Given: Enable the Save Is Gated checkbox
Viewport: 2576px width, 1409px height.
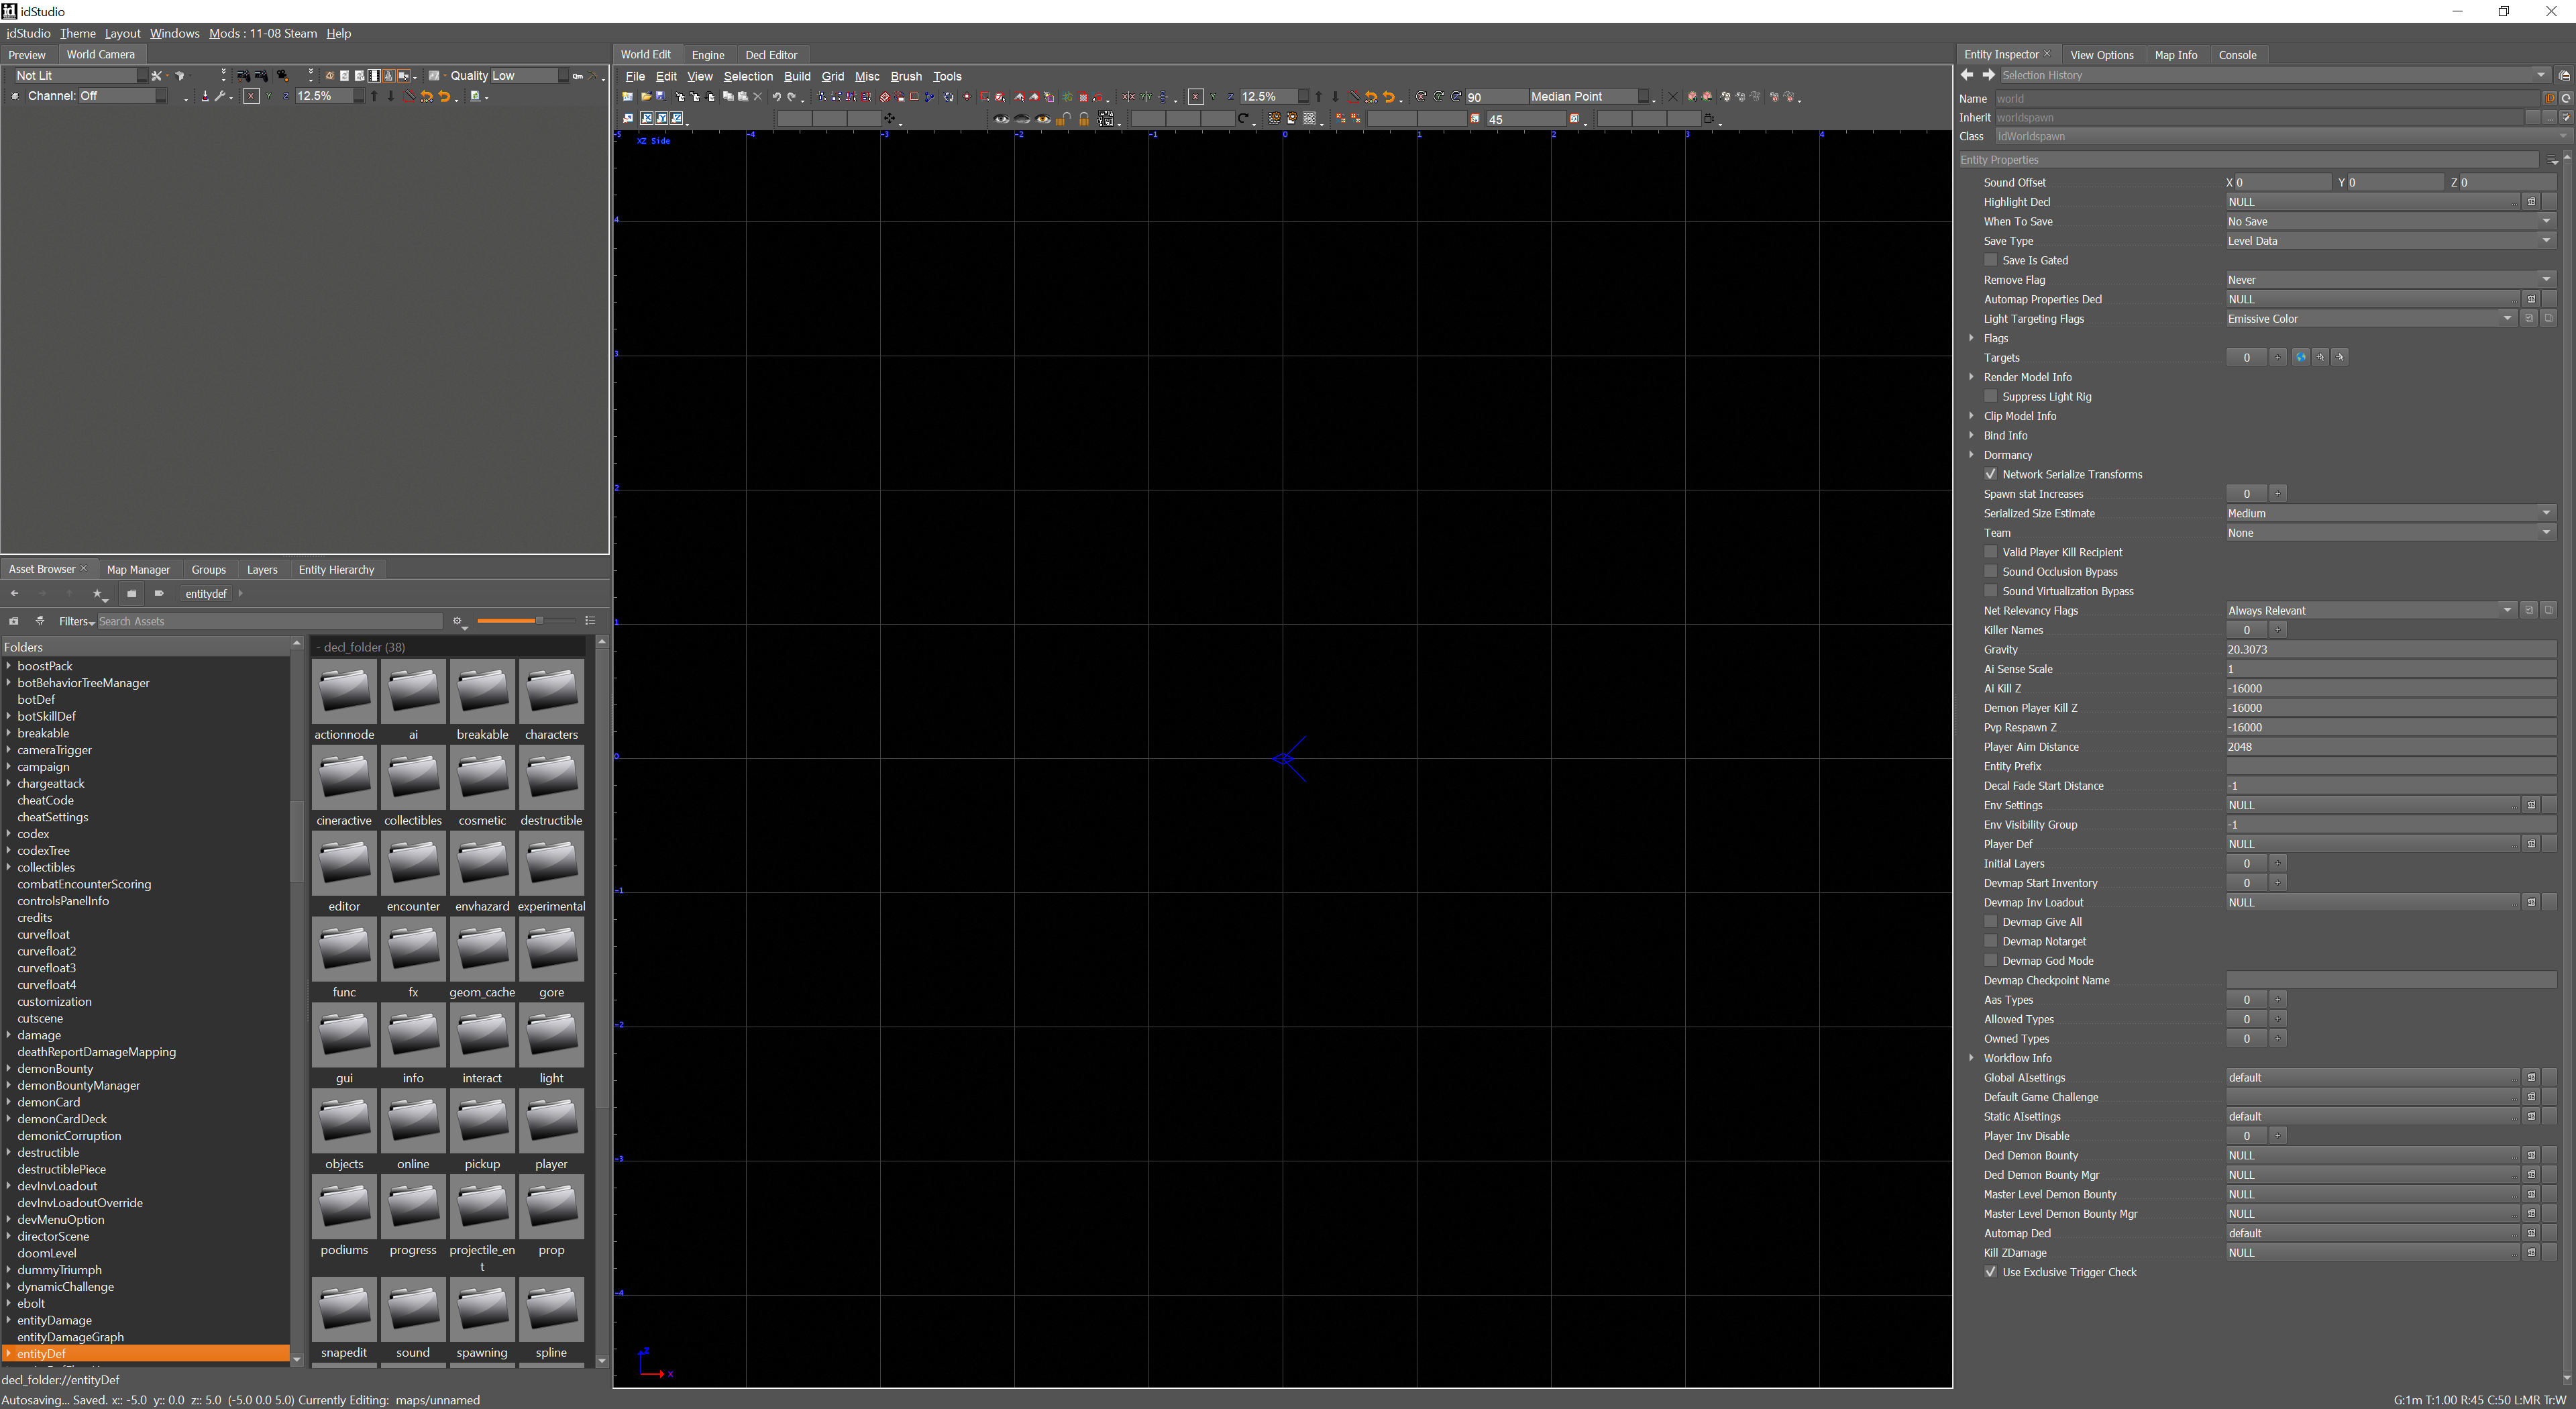Looking at the screenshot, I should pos(1991,260).
